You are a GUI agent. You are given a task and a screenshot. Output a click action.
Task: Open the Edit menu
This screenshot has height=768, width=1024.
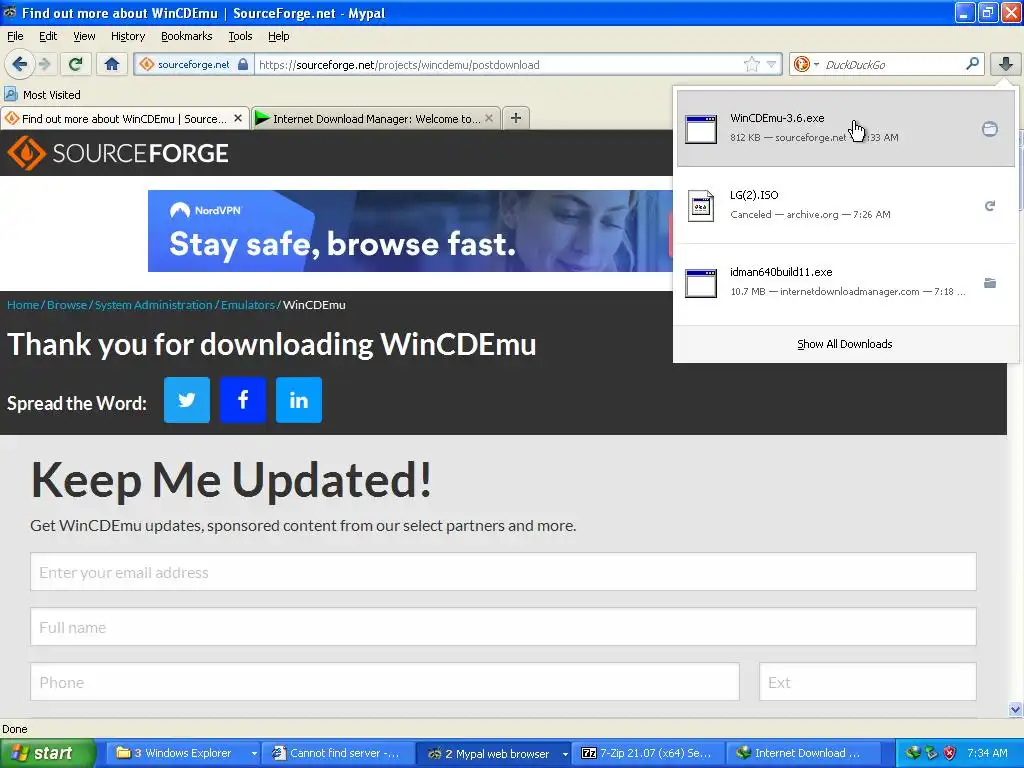(48, 36)
